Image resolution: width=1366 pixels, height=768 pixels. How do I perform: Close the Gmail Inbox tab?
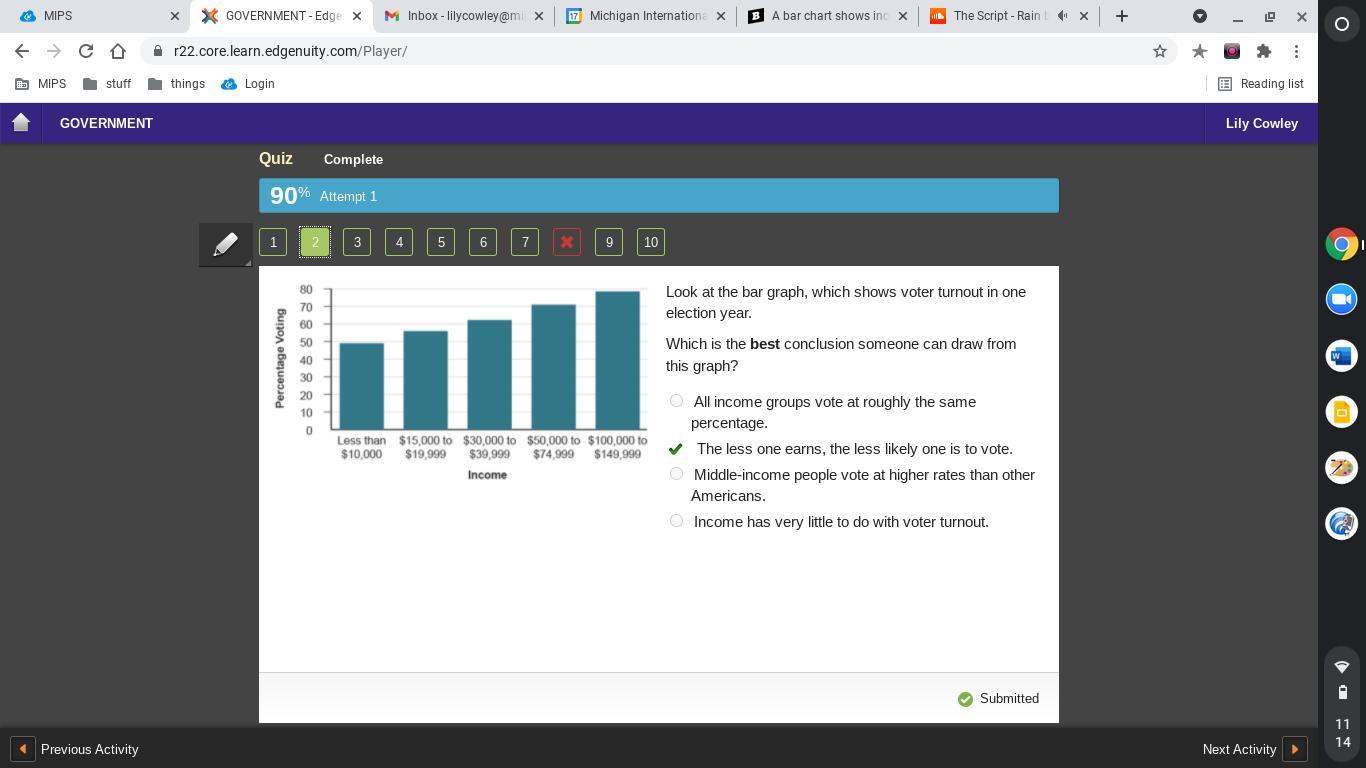[539, 16]
